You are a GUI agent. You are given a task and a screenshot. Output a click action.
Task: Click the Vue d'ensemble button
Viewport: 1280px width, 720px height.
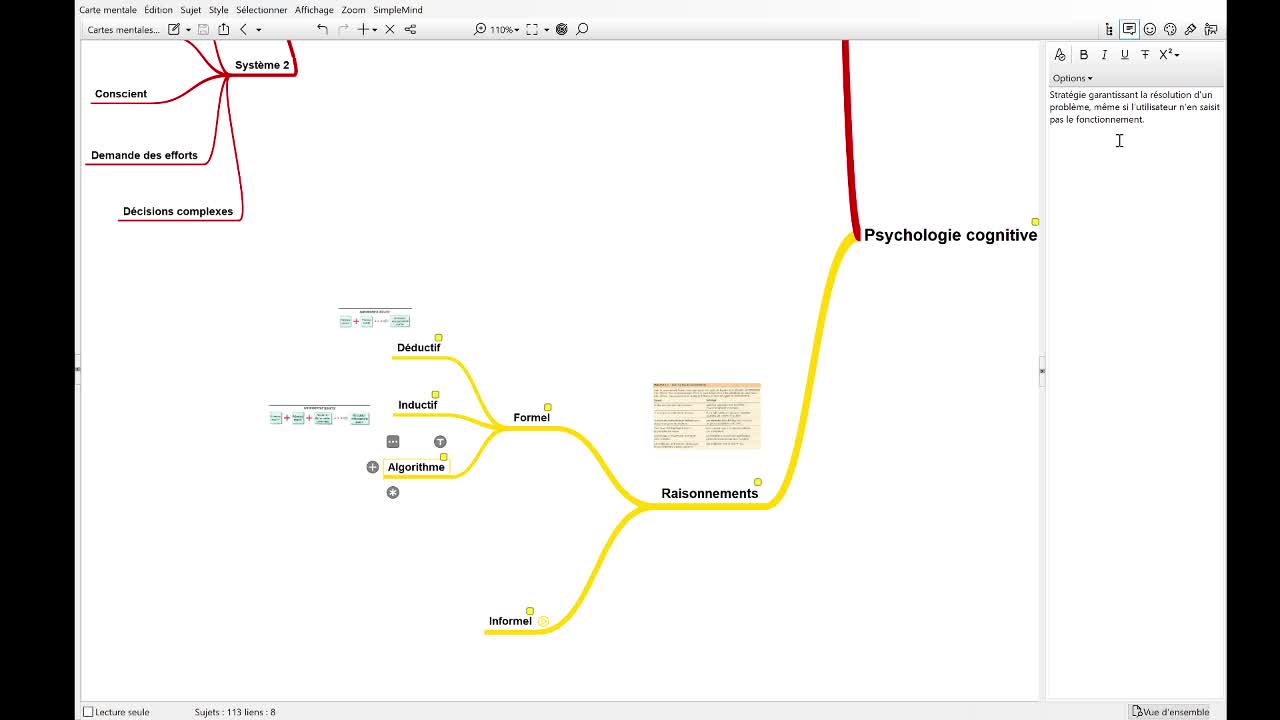(x=1170, y=712)
